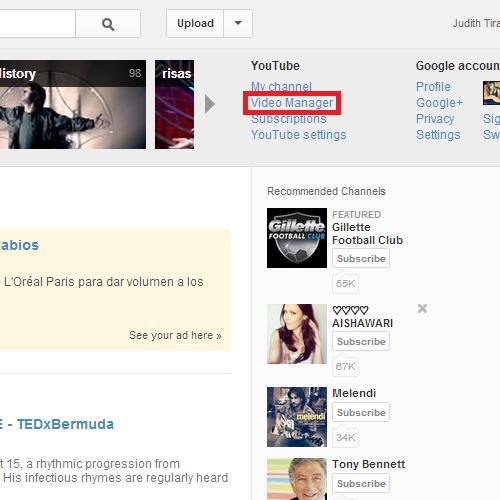Viewport: 500px width, 500px height.
Task: Subscribe to Gillette Football Club
Action: tap(361, 258)
